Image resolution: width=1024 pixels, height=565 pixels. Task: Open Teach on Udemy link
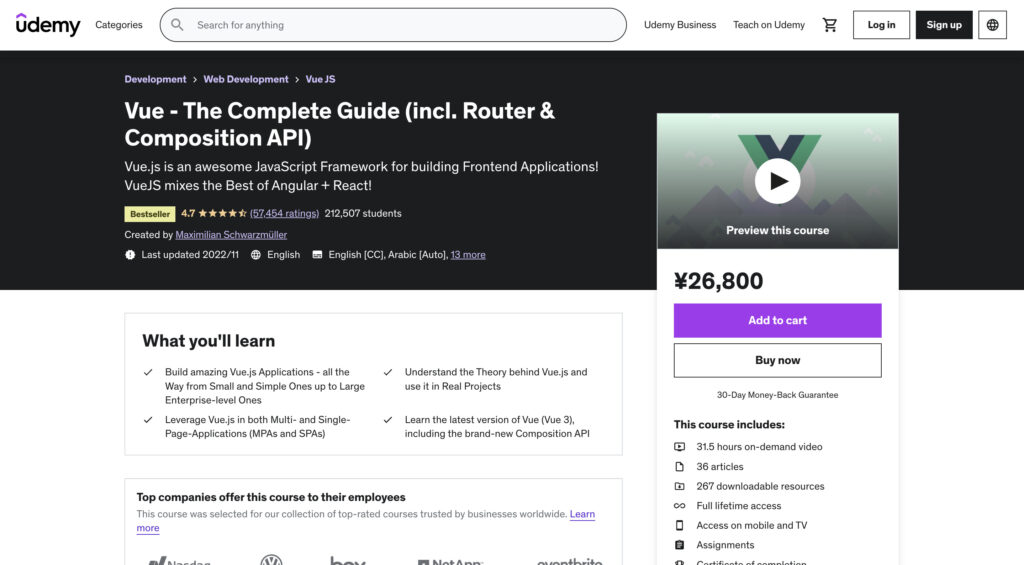pyautogui.click(x=769, y=25)
